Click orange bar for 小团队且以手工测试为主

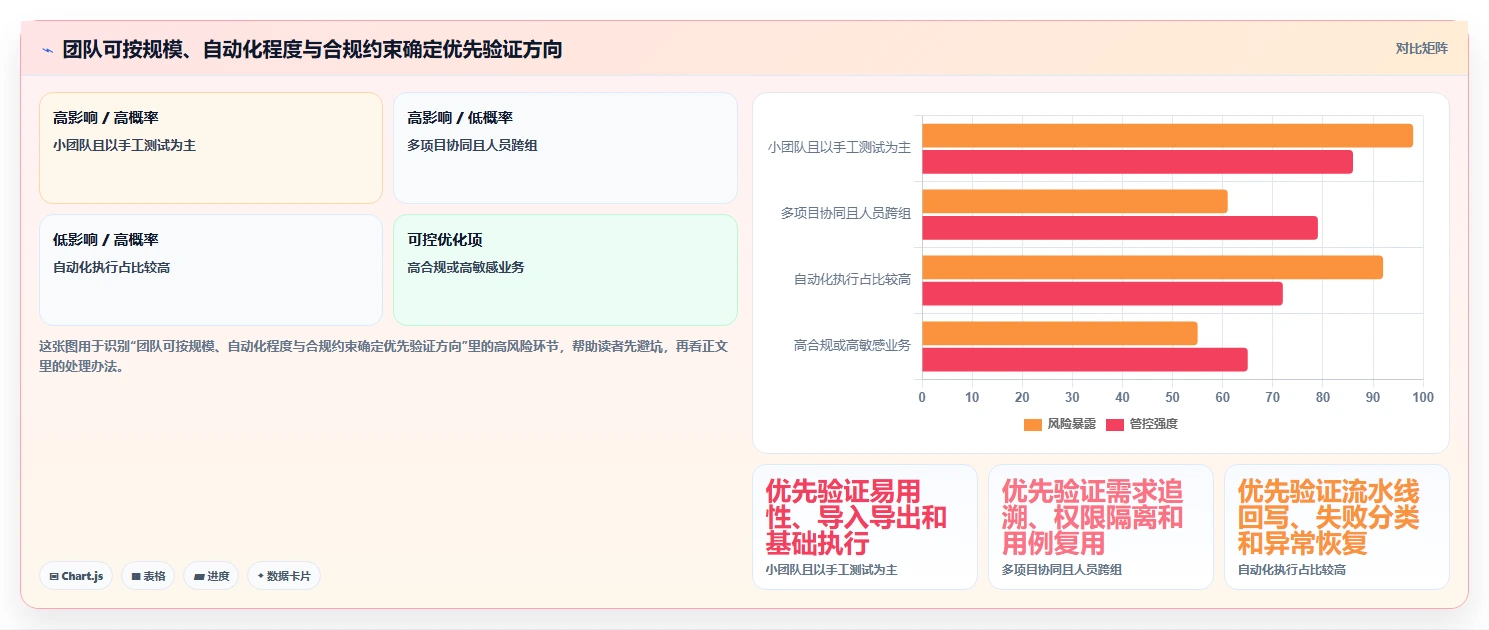1167,135
